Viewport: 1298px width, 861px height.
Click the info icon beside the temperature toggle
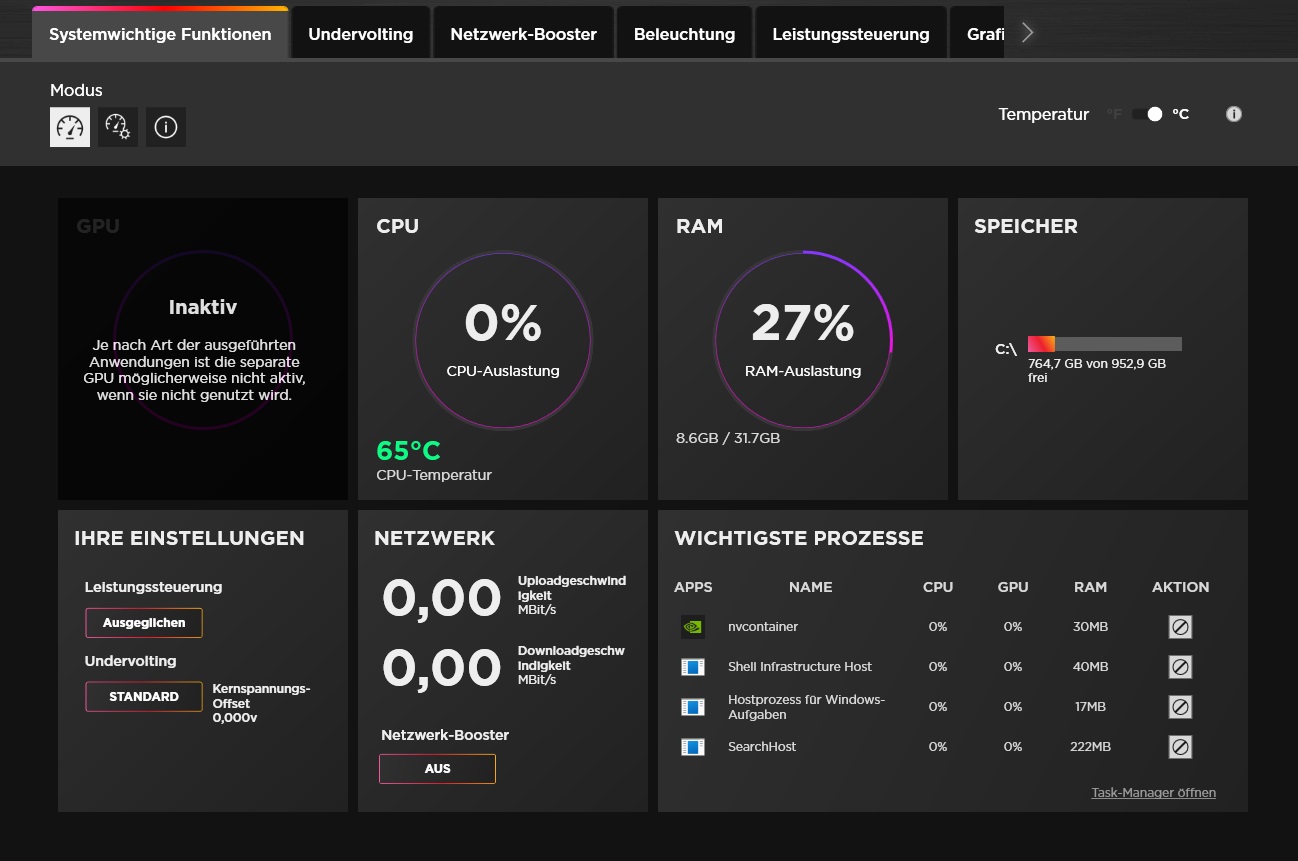[x=1234, y=114]
